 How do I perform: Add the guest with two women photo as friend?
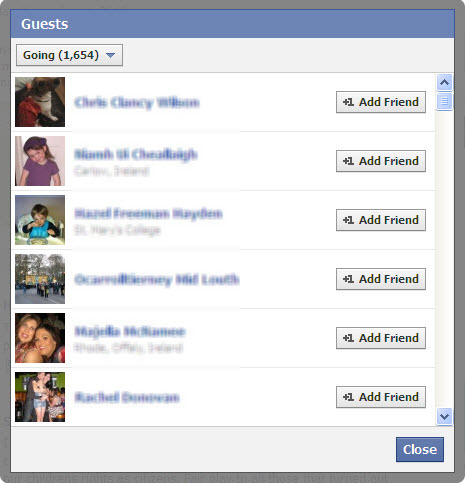point(381,338)
